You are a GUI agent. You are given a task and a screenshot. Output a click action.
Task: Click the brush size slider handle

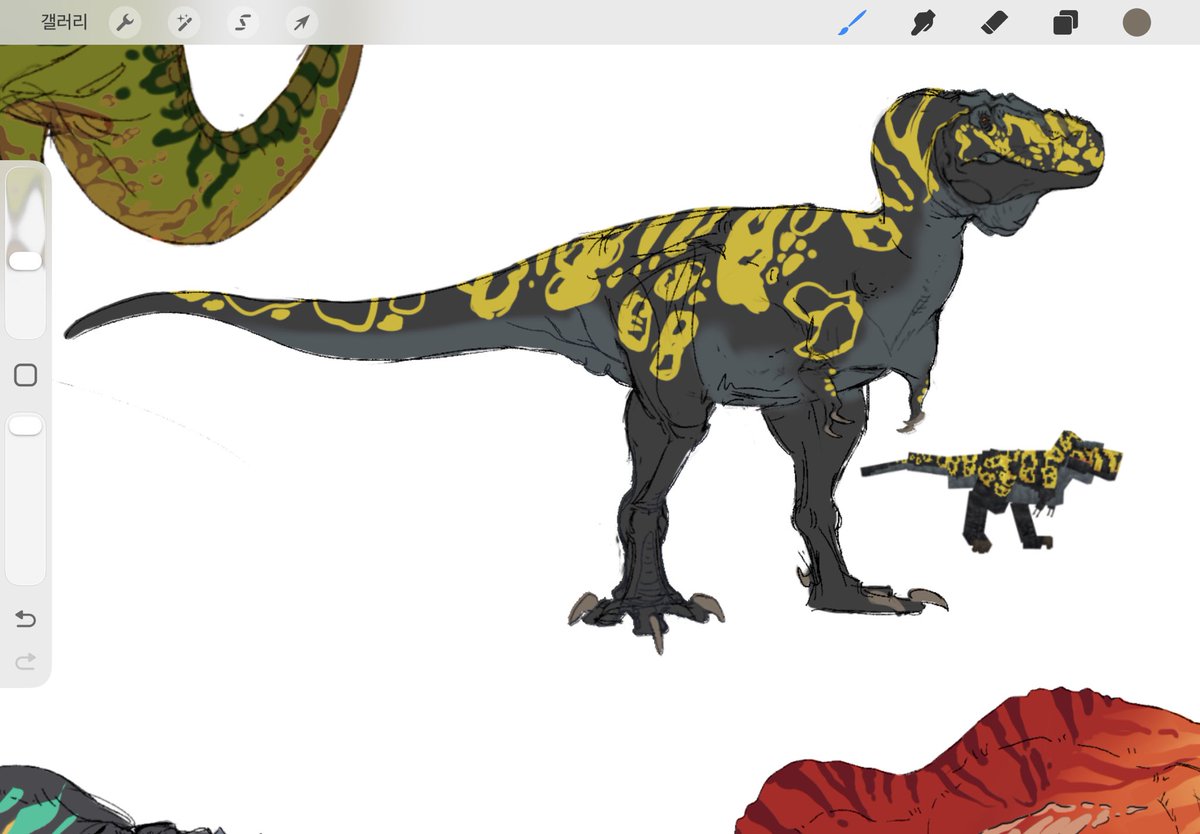click(25, 261)
